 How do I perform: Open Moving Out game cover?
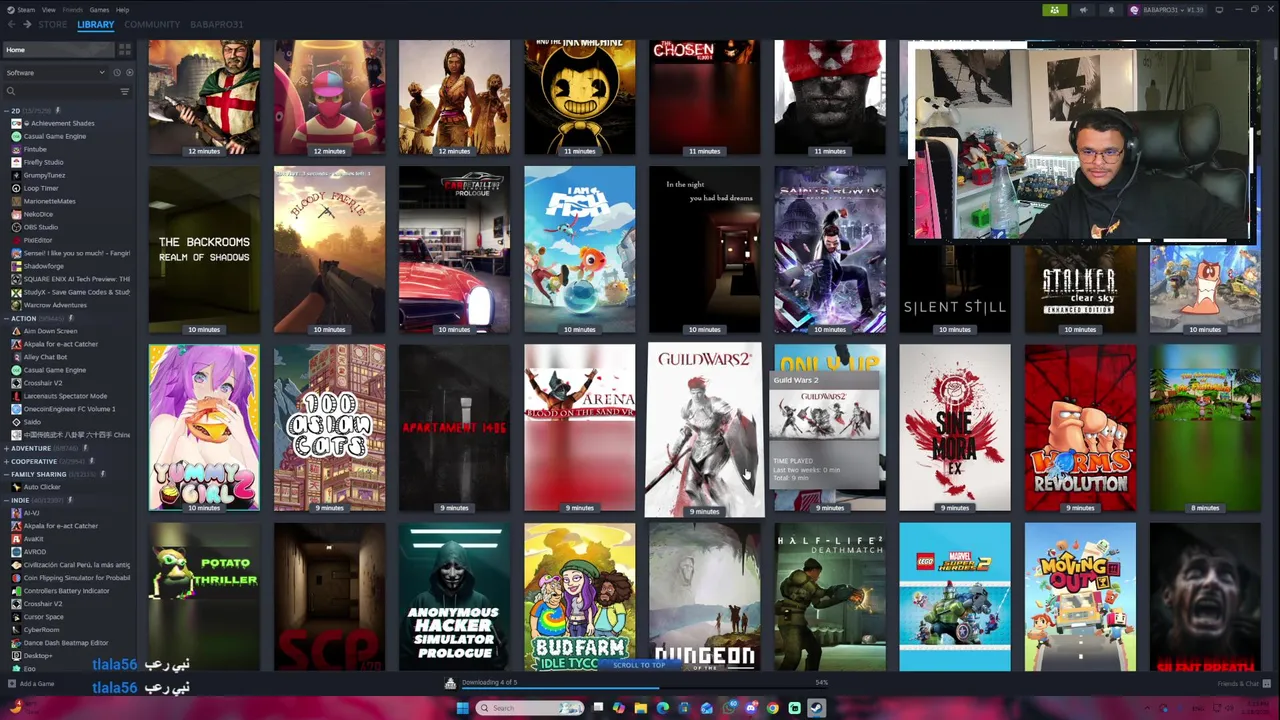click(x=1080, y=597)
